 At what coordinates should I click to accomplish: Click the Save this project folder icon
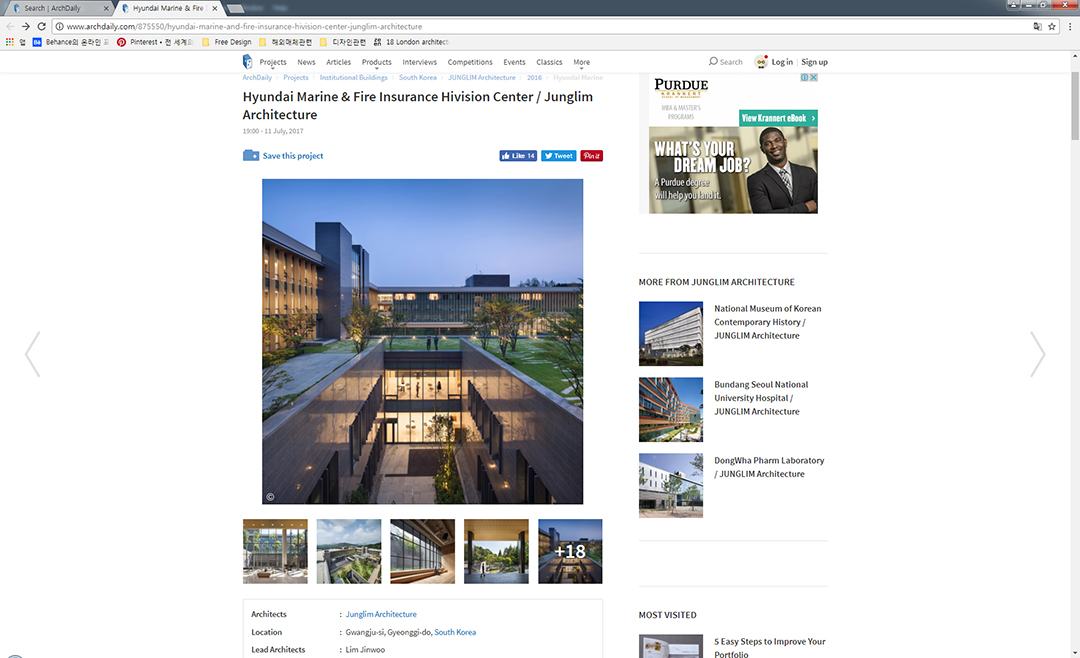(251, 156)
